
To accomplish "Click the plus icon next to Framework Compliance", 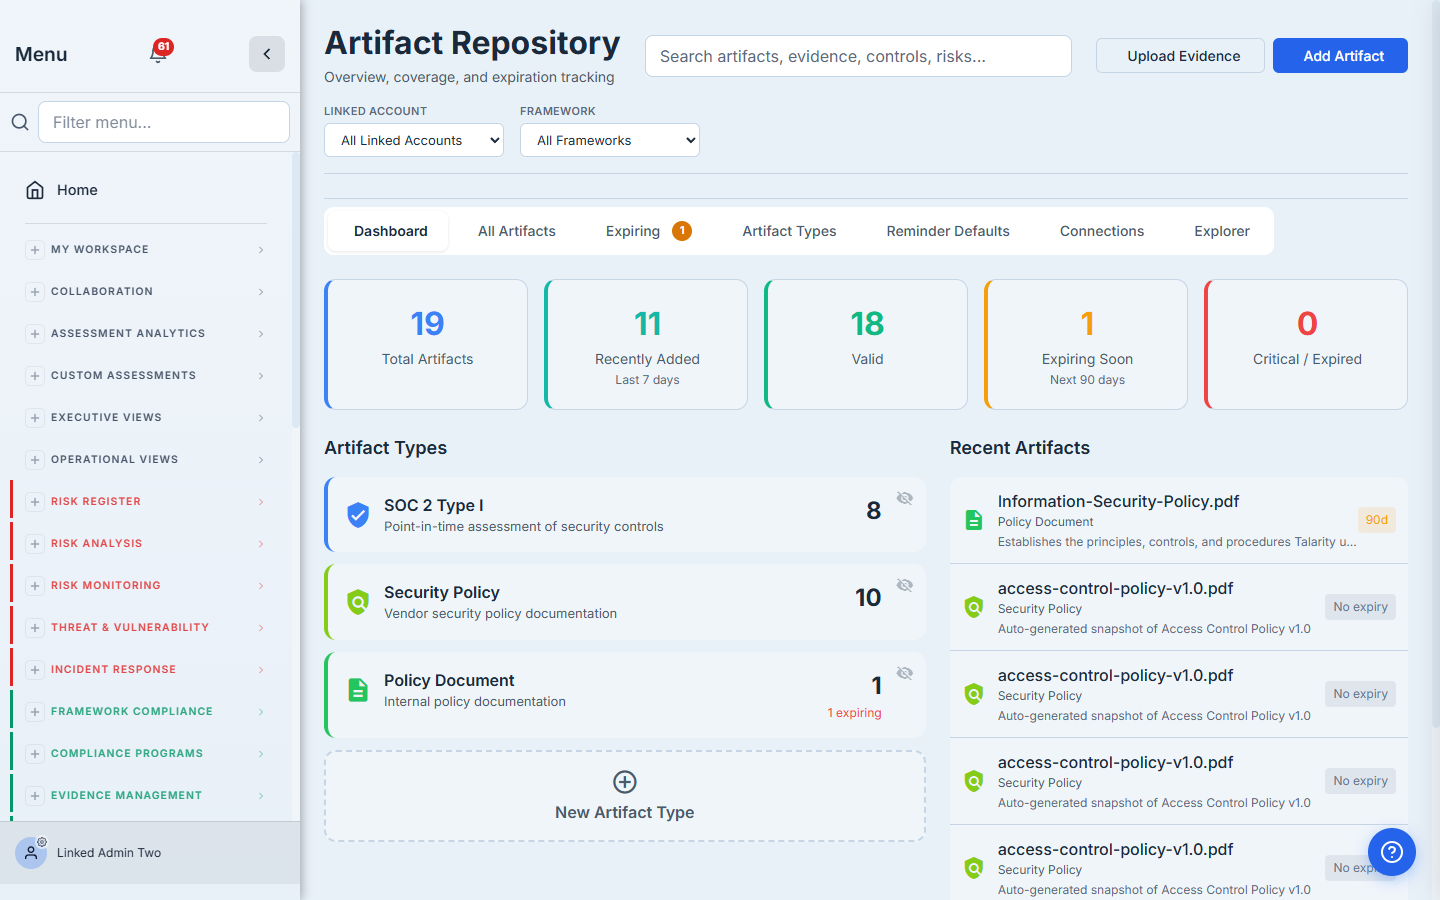I will coord(35,712).
